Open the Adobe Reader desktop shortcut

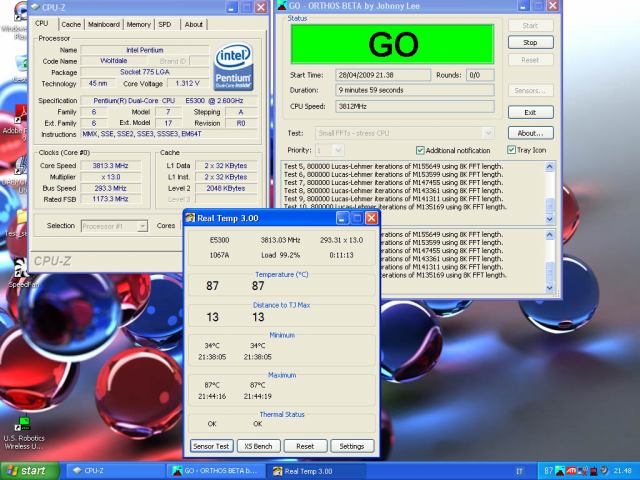coord(20,120)
